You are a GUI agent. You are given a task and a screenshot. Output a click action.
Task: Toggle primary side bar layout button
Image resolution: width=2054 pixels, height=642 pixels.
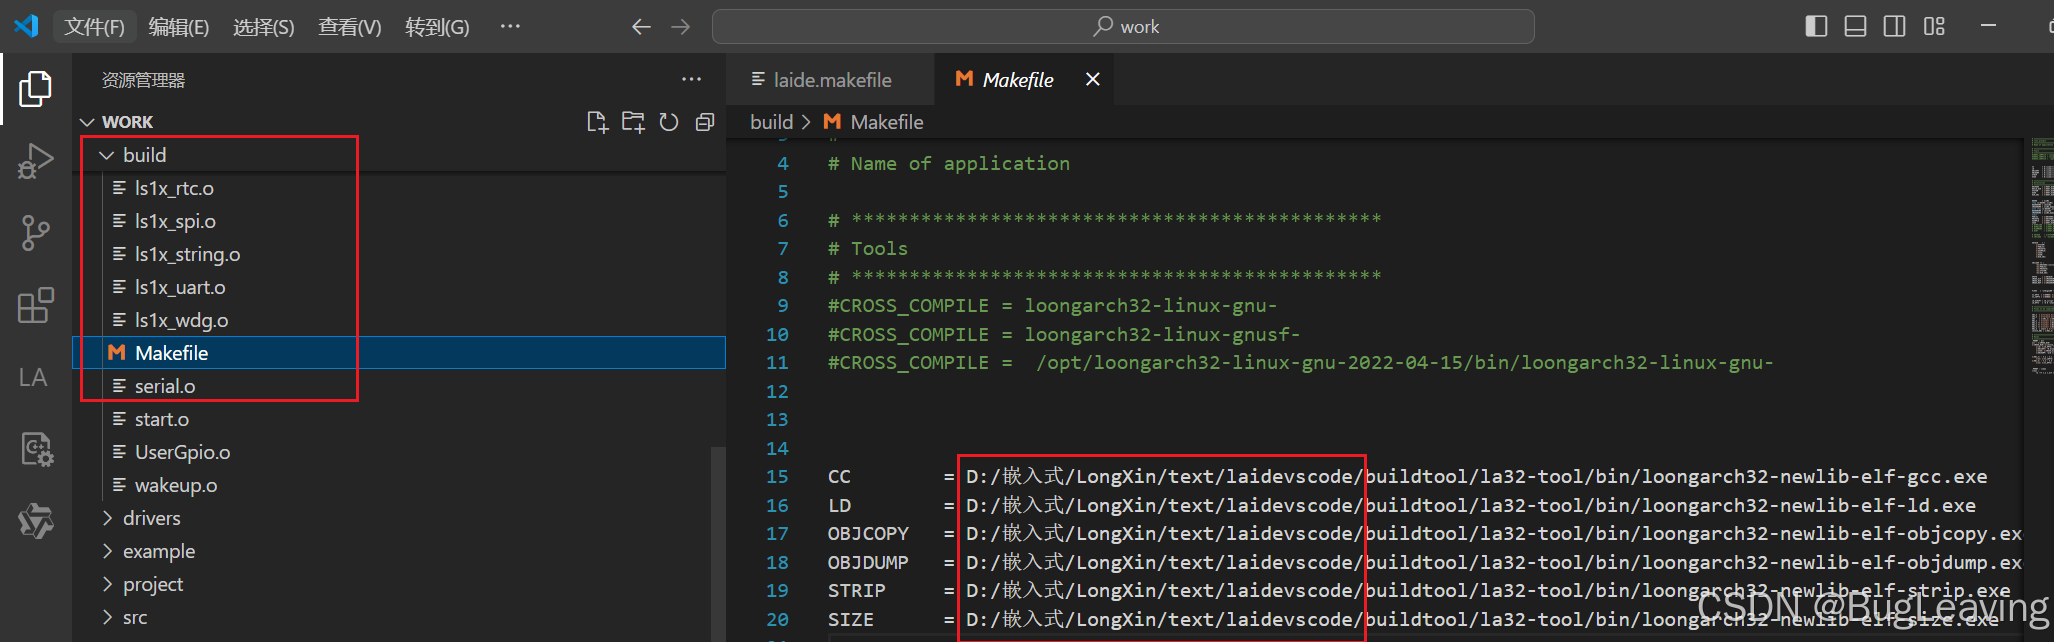tap(1816, 27)
